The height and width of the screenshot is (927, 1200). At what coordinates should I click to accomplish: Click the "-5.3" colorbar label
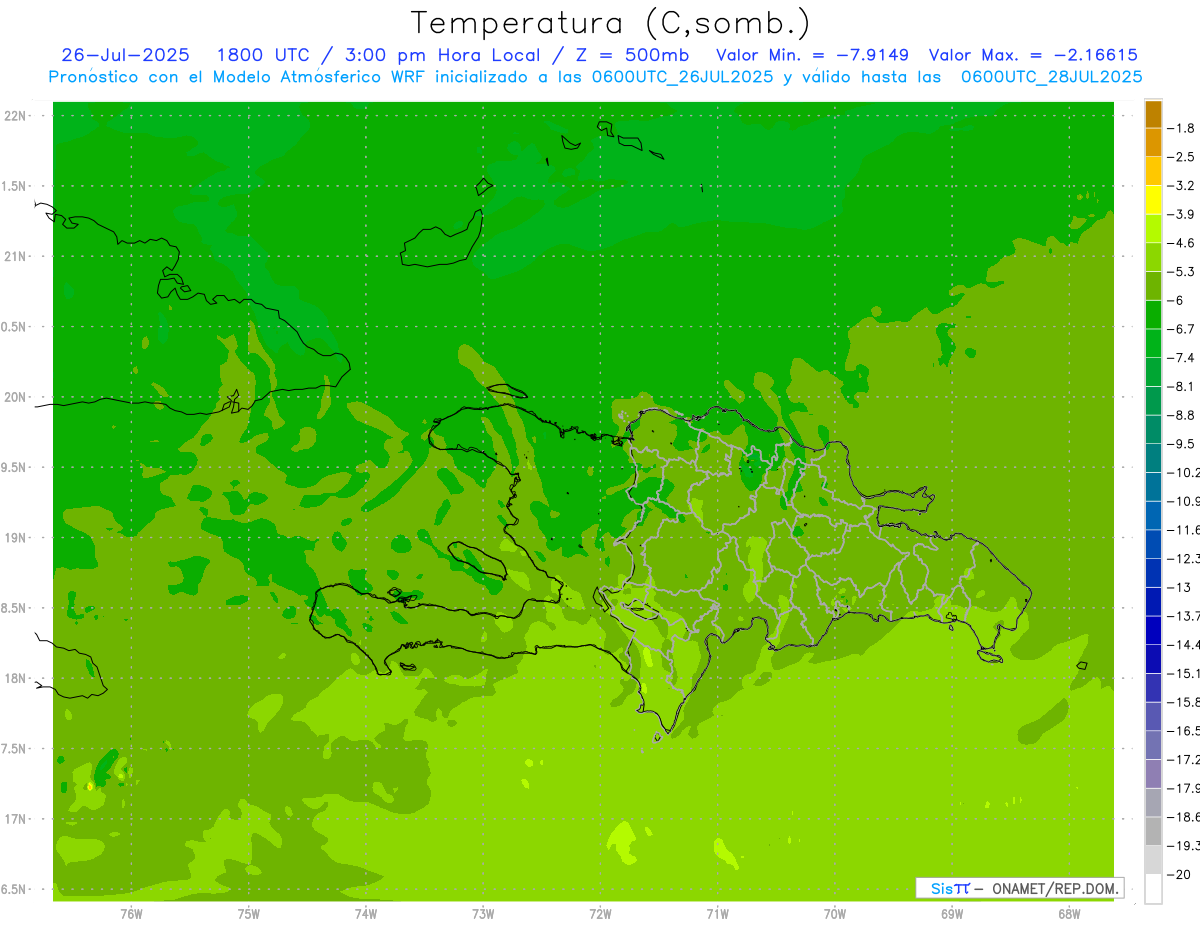1181,272
